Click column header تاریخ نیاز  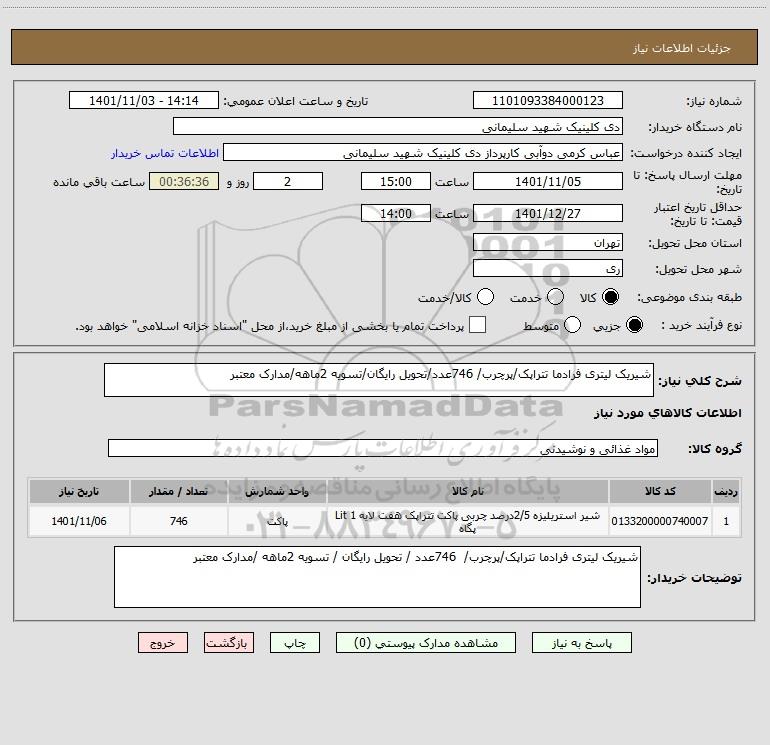(x=79, y=491)
